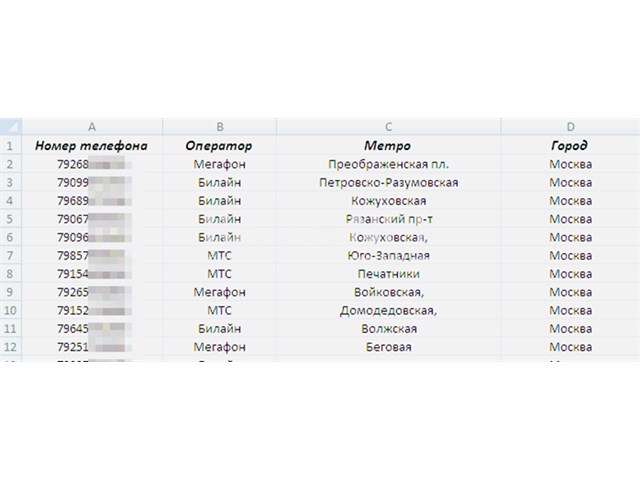Select the Беговая cell
Image resolution: width=640 pixels, height=480 pixels.
tap(389, 347)
